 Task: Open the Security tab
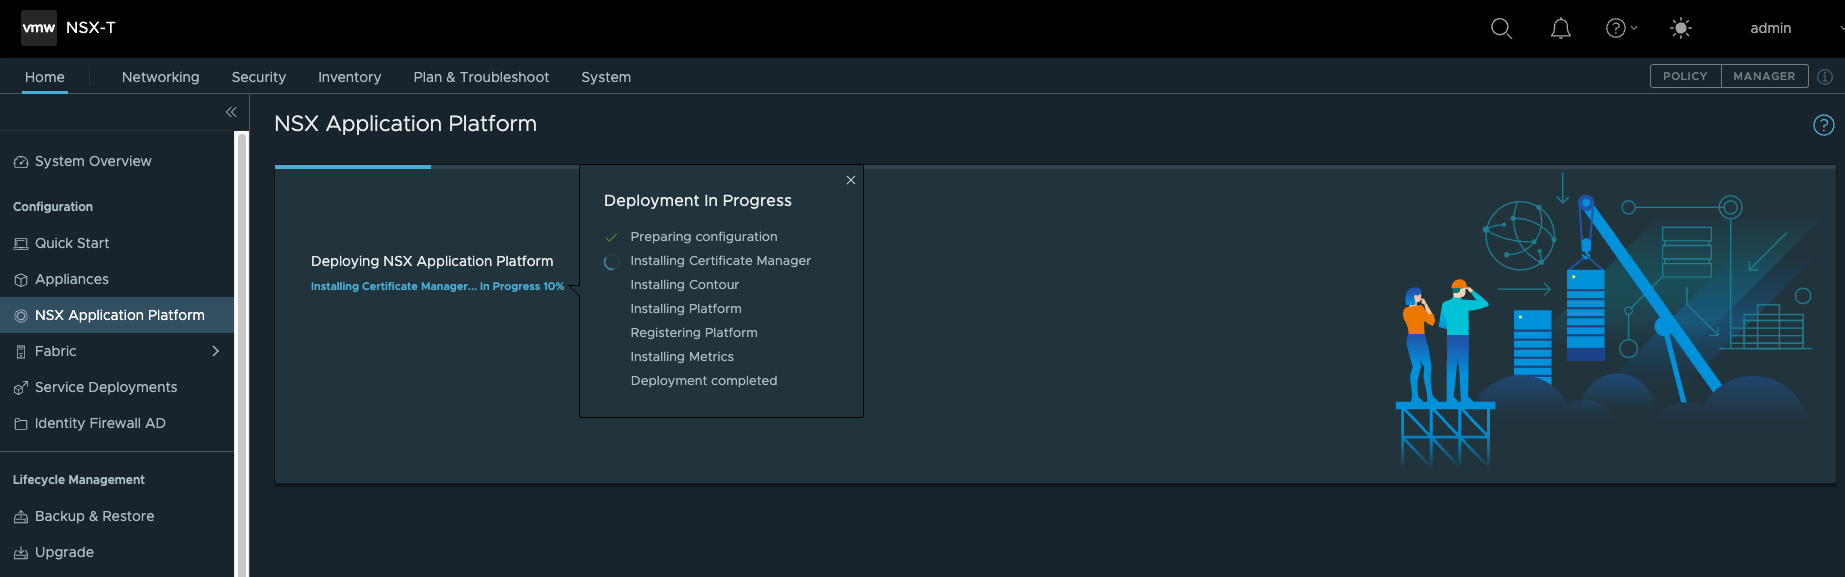259,77
